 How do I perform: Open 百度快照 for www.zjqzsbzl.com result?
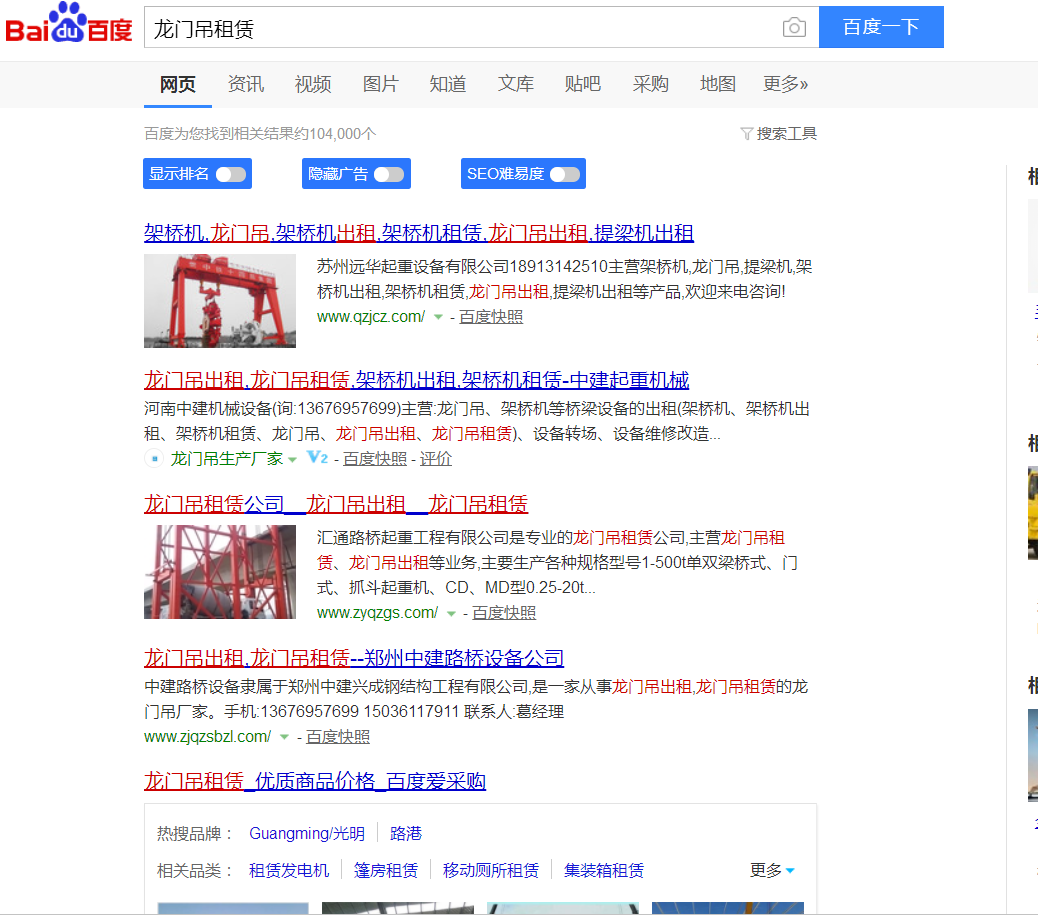pos(338,737)
